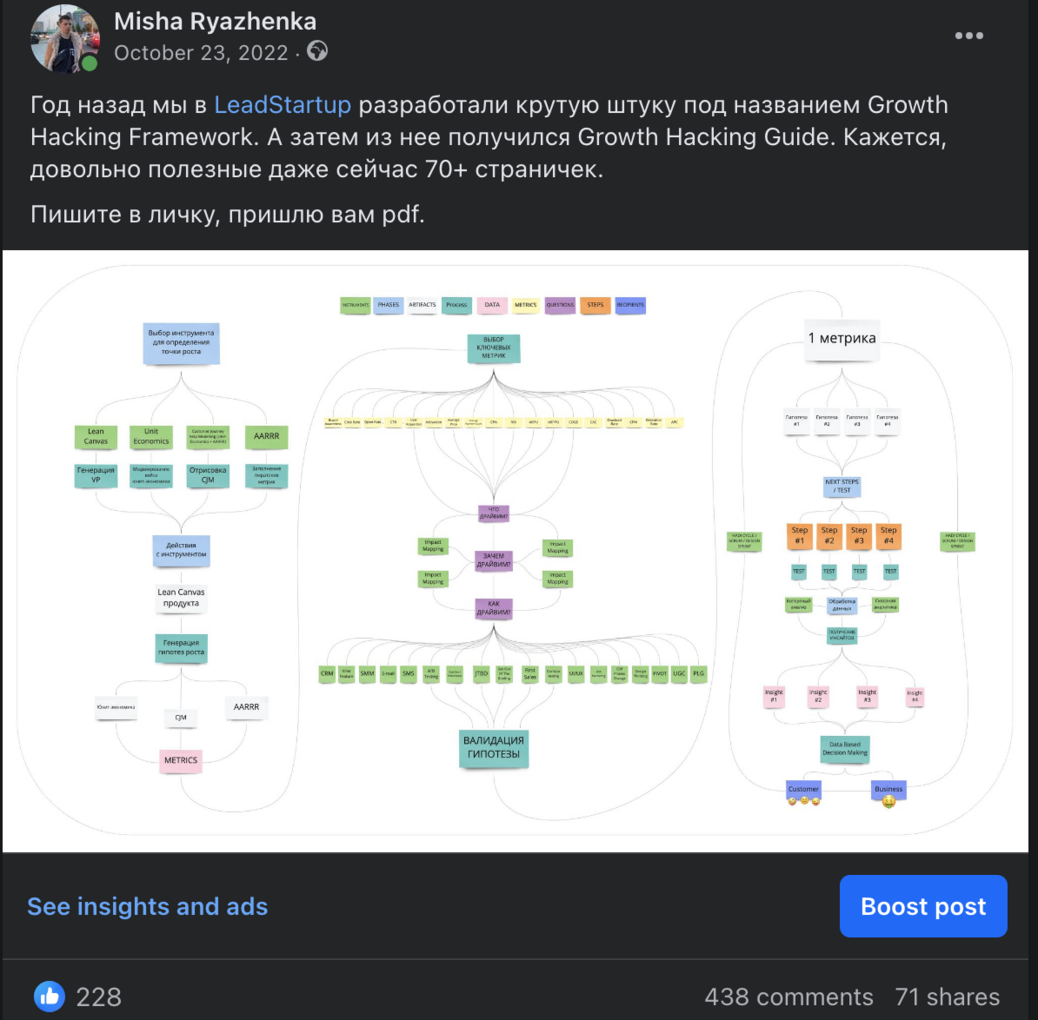The height and width of the screenshot is (1020, 1038).
Task: Open the LeadStartup link in post
Action: point(282,105)
